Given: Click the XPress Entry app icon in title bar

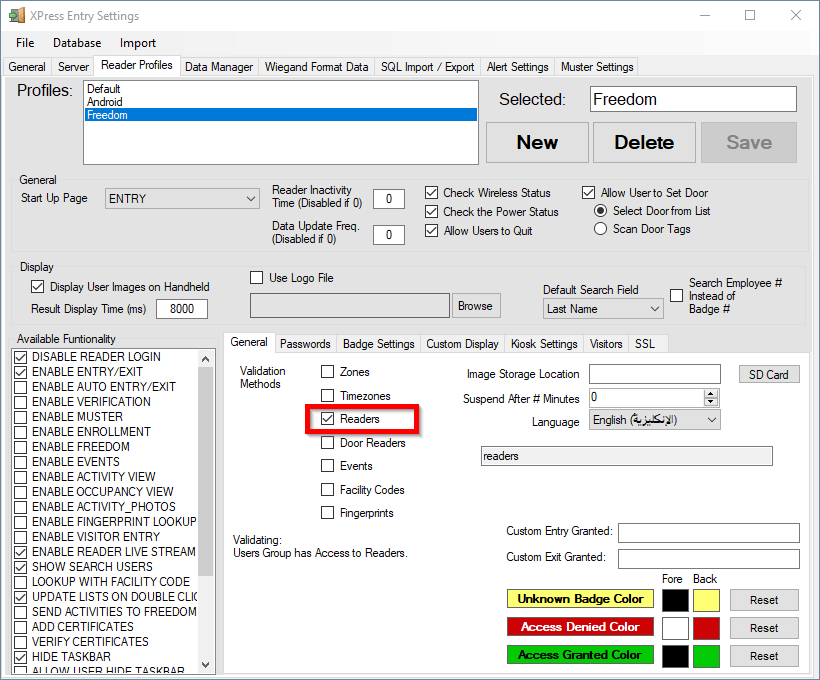Looking at the screenshot, I should pyautogui.click(x=17, y=16).
